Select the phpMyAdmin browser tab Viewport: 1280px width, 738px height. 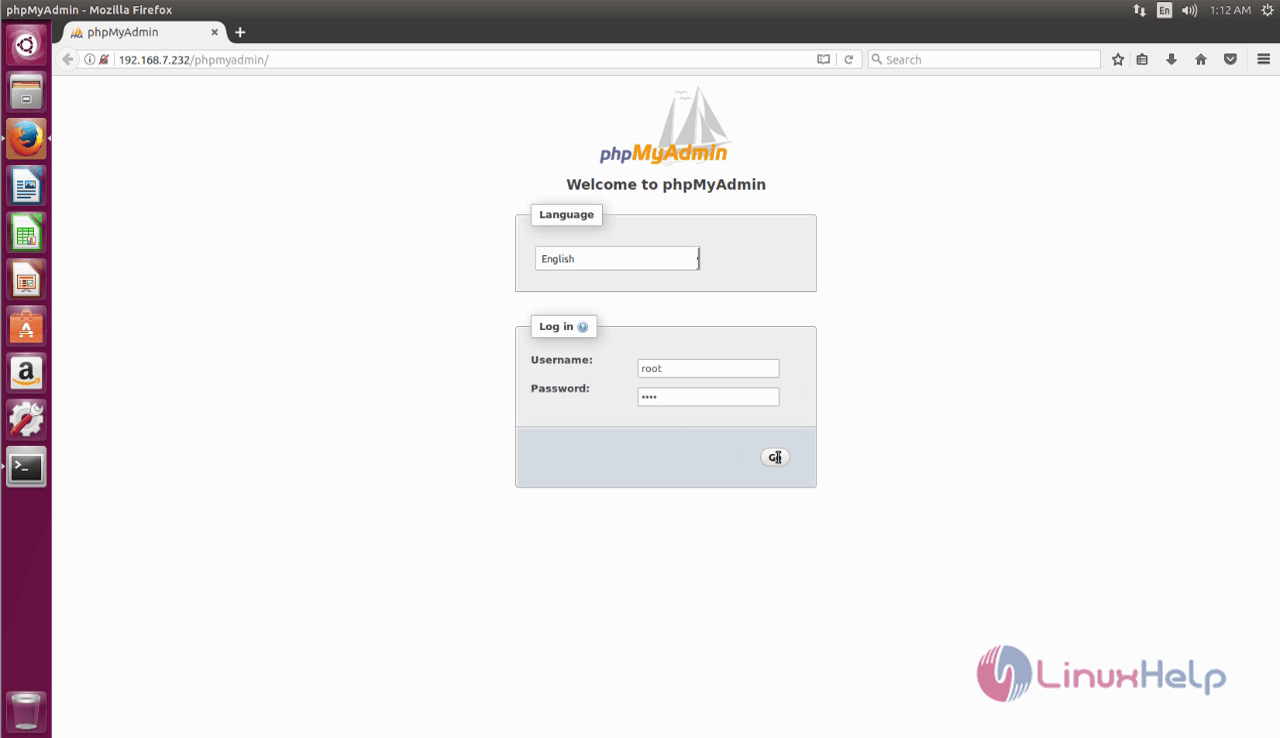pyautogui.click(x=145, y=32)
